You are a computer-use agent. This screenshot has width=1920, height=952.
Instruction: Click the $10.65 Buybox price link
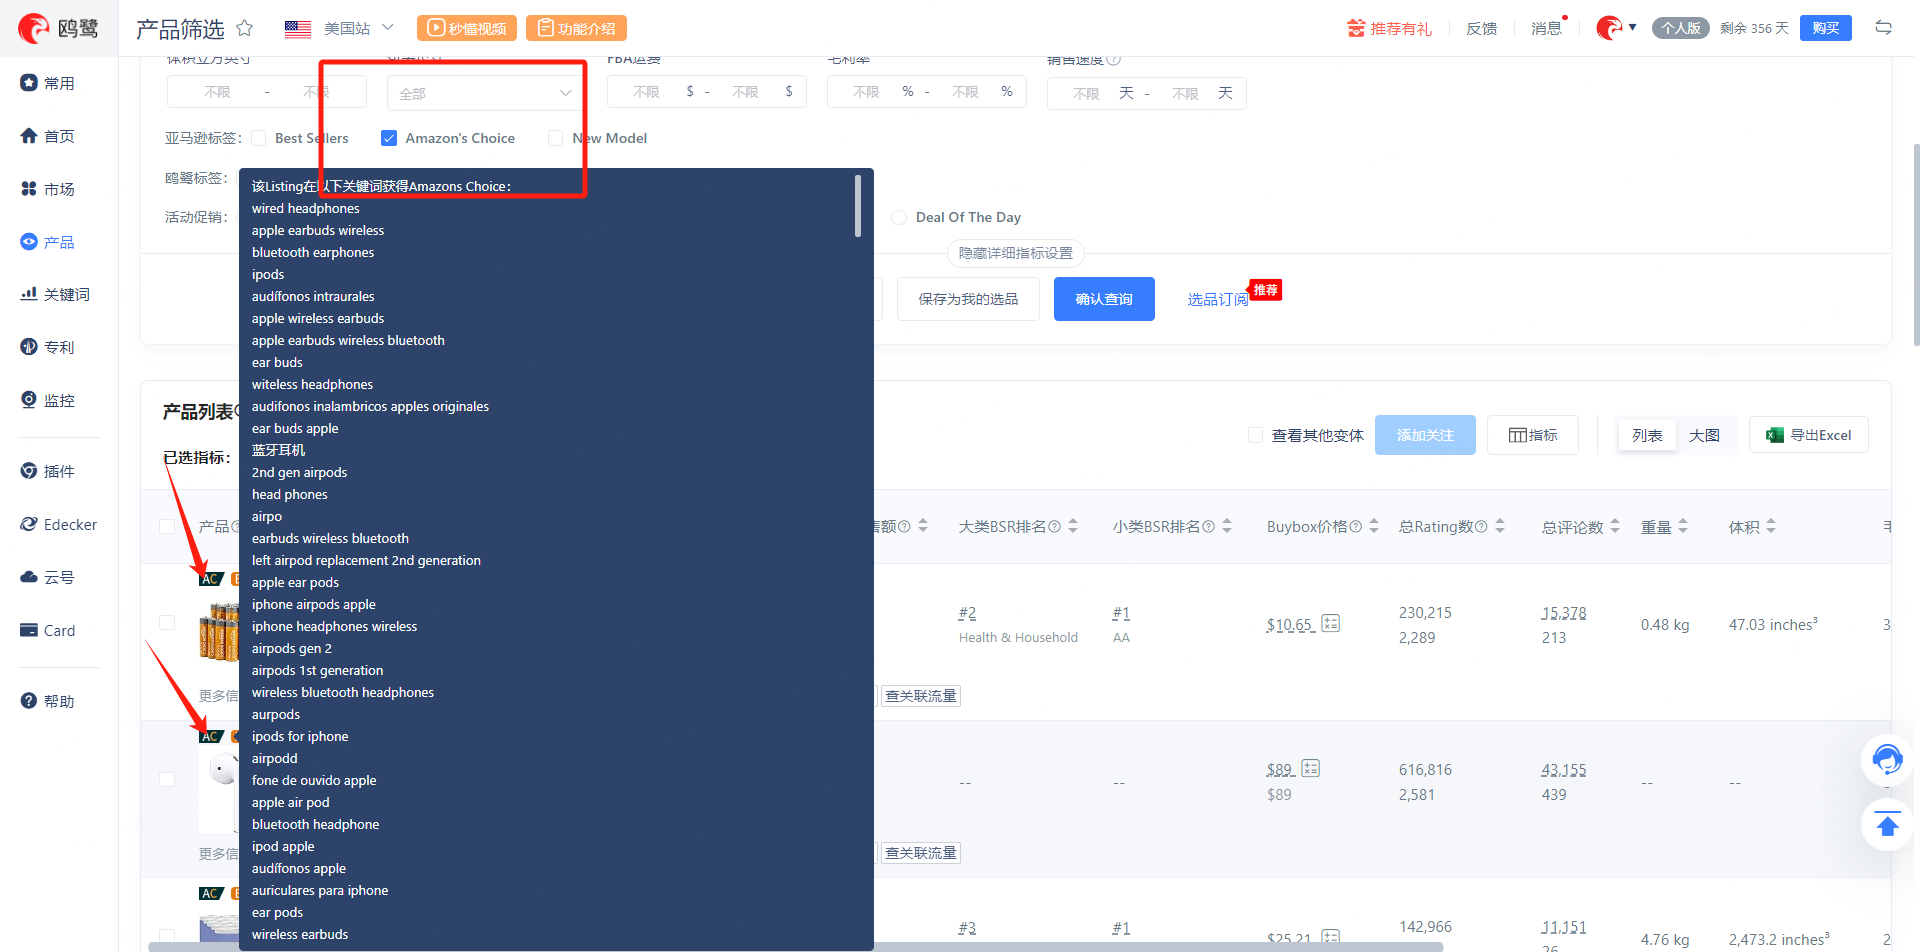[x=1290, y=624]
